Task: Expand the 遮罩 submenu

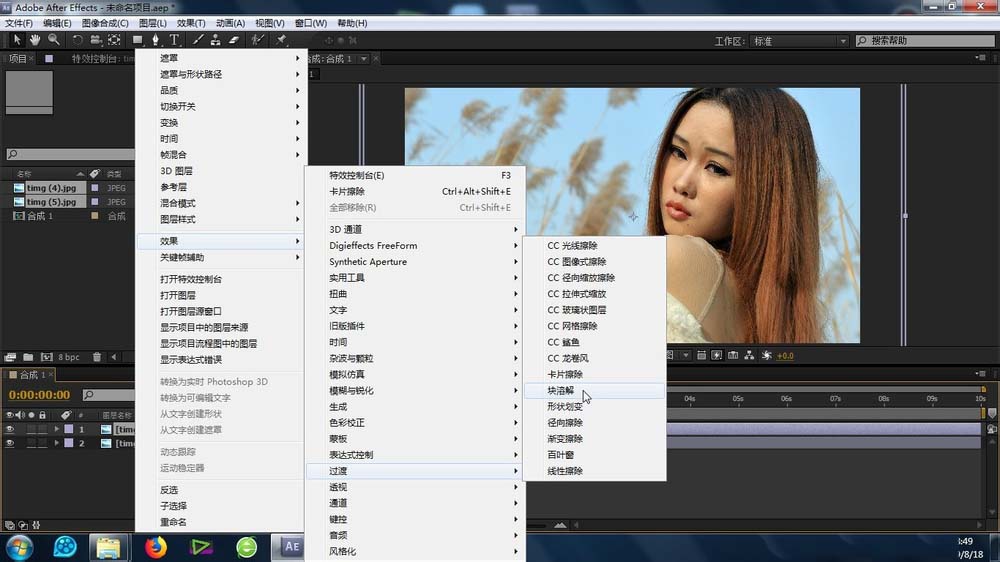Action: (x=222, y=58)
